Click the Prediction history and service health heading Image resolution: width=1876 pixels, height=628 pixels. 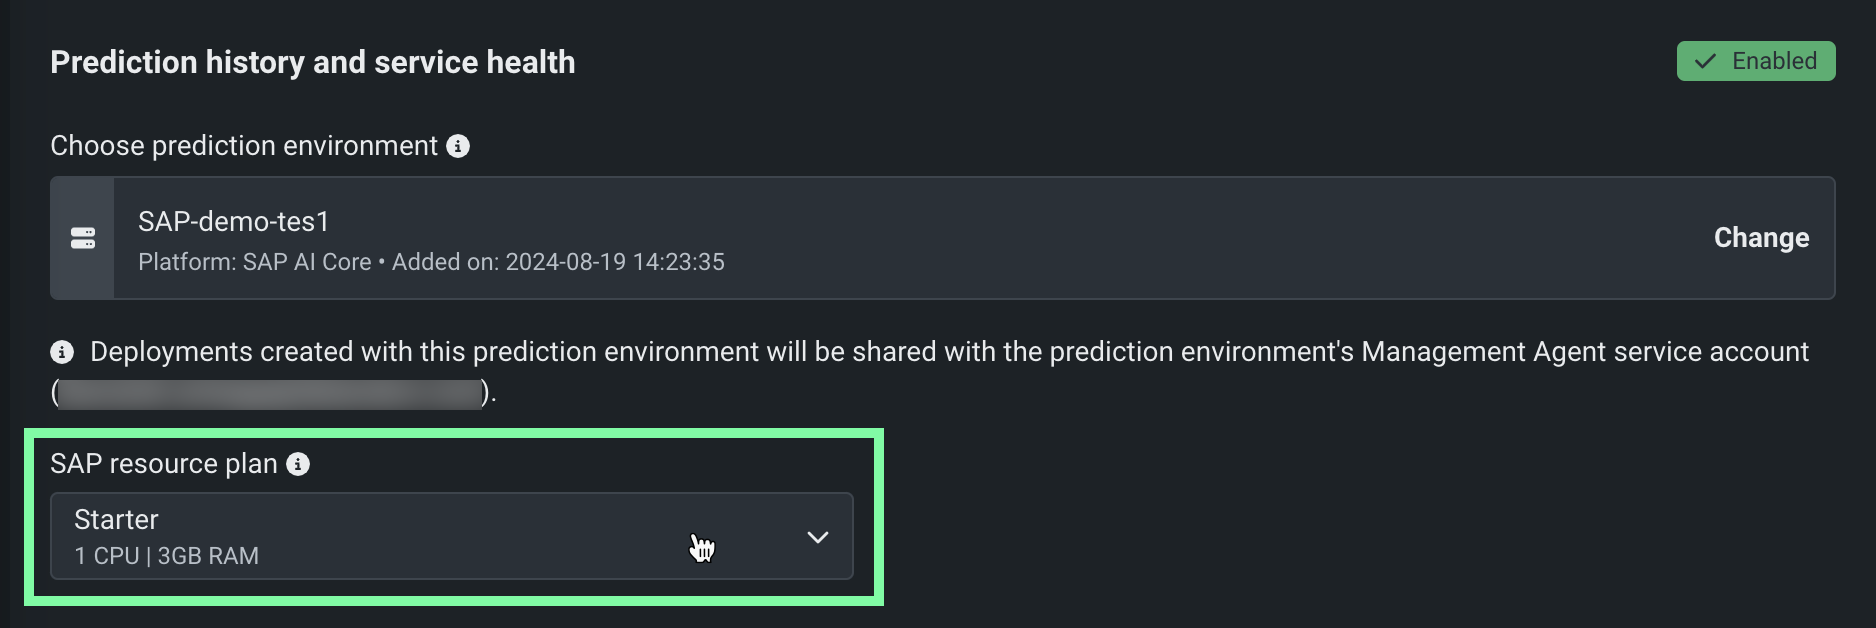(313, 62)
